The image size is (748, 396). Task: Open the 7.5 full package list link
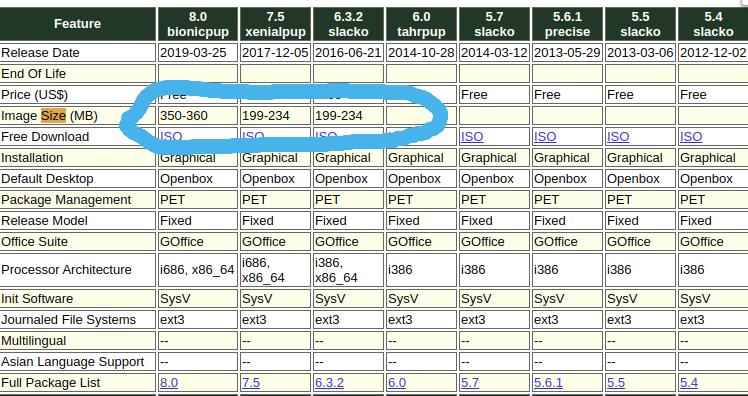click(251, 383)
